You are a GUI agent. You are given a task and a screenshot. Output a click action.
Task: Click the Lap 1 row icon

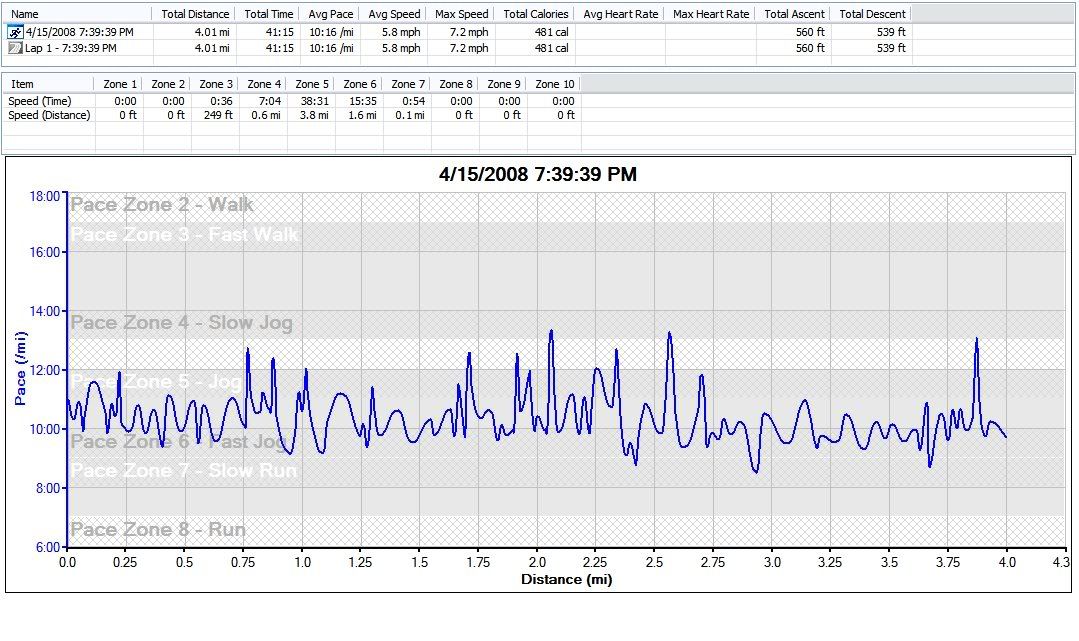[x=15, y=48]
